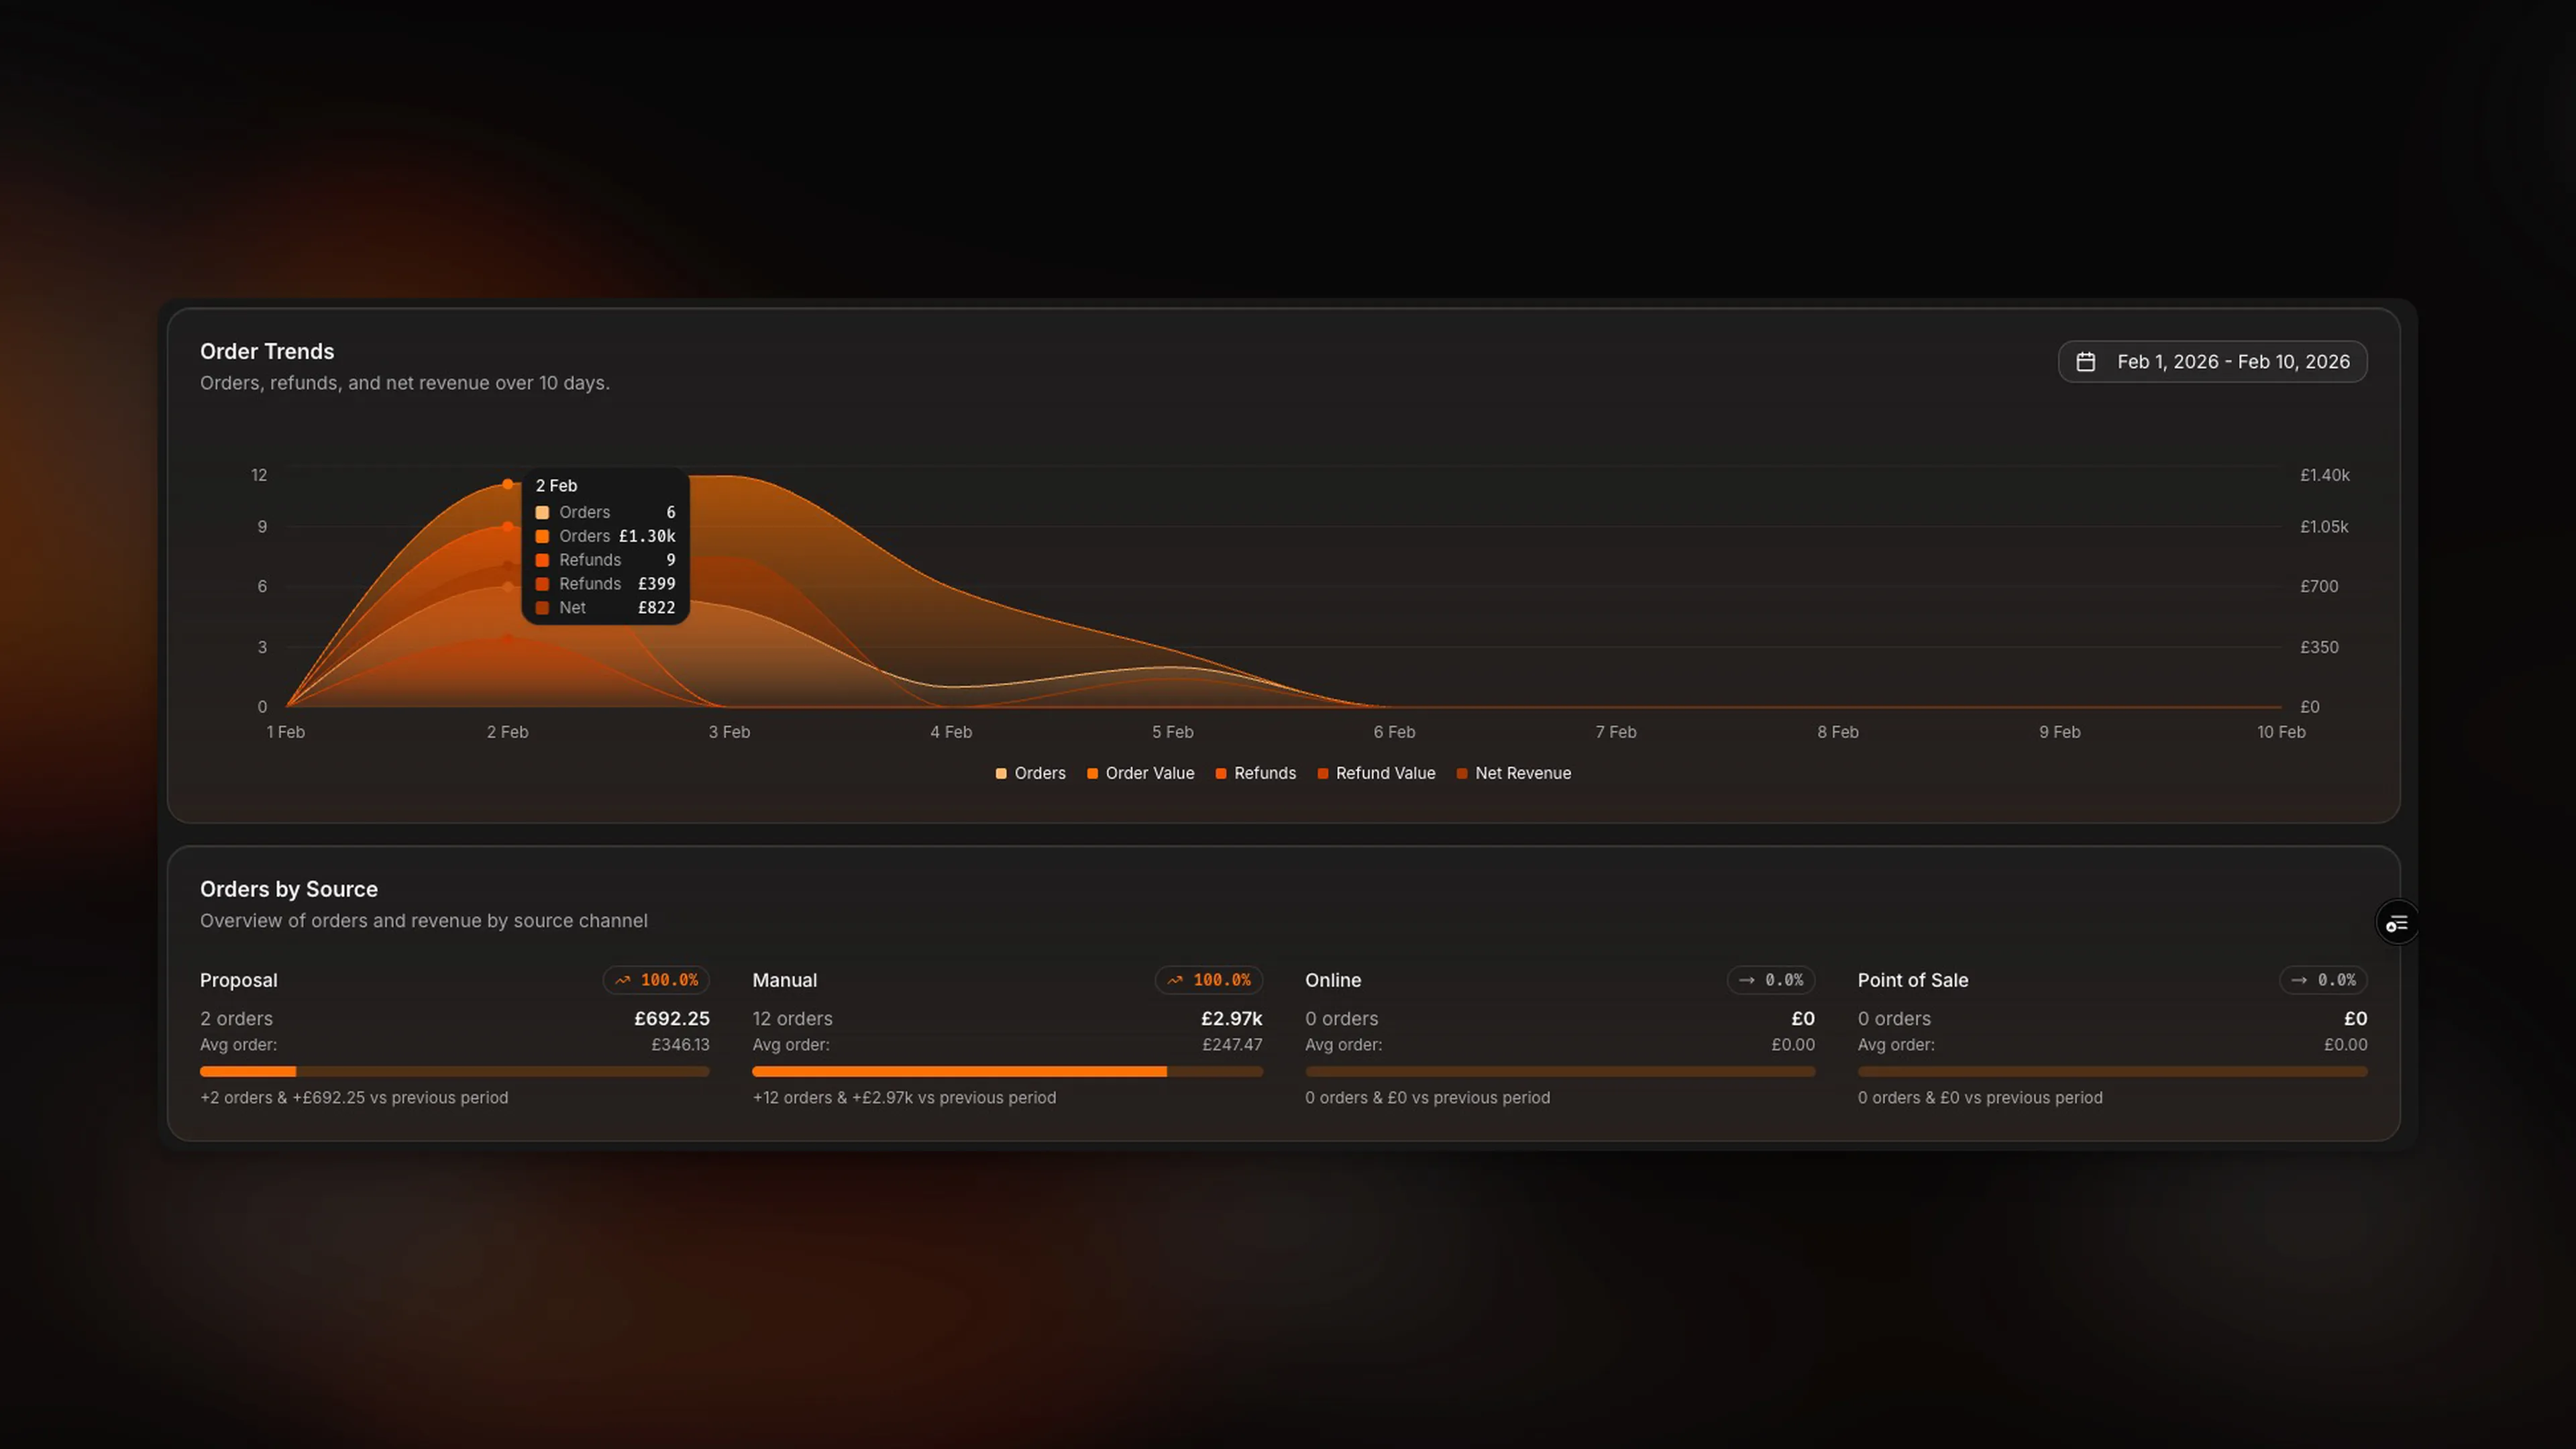
Task: Click the "2 orders" Proposal count text
Action: click(236, 1018)
